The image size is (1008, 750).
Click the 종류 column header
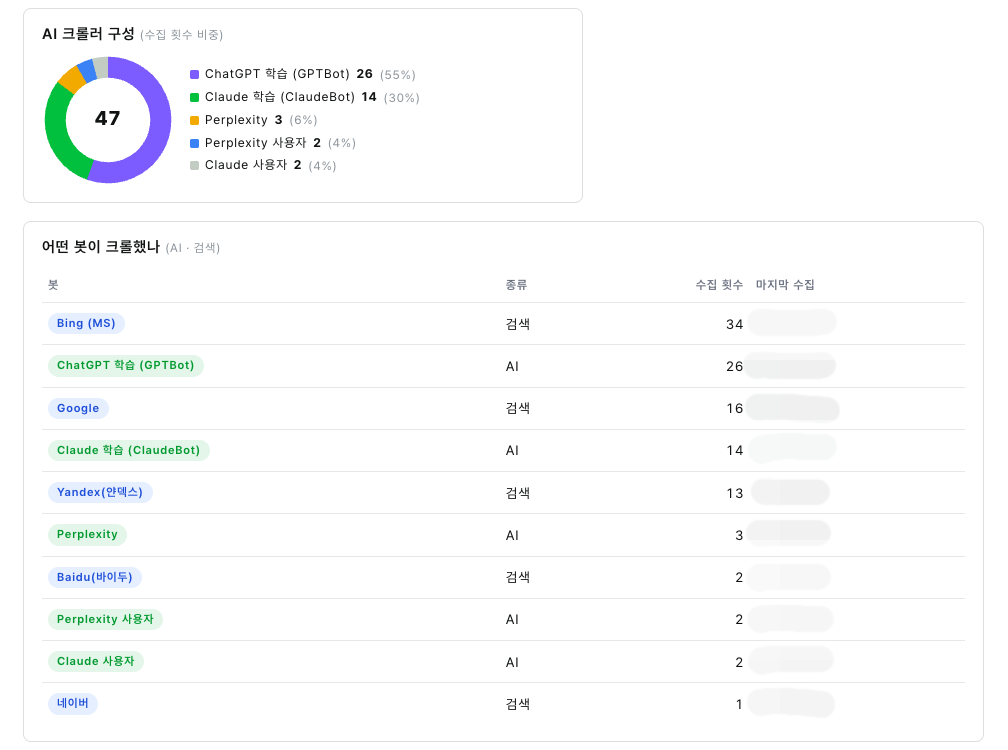pos(516,285)
